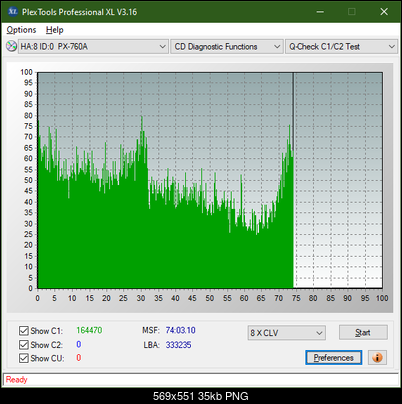
Task: Click the MSF value 74:03.10
Action: (181, 330)
